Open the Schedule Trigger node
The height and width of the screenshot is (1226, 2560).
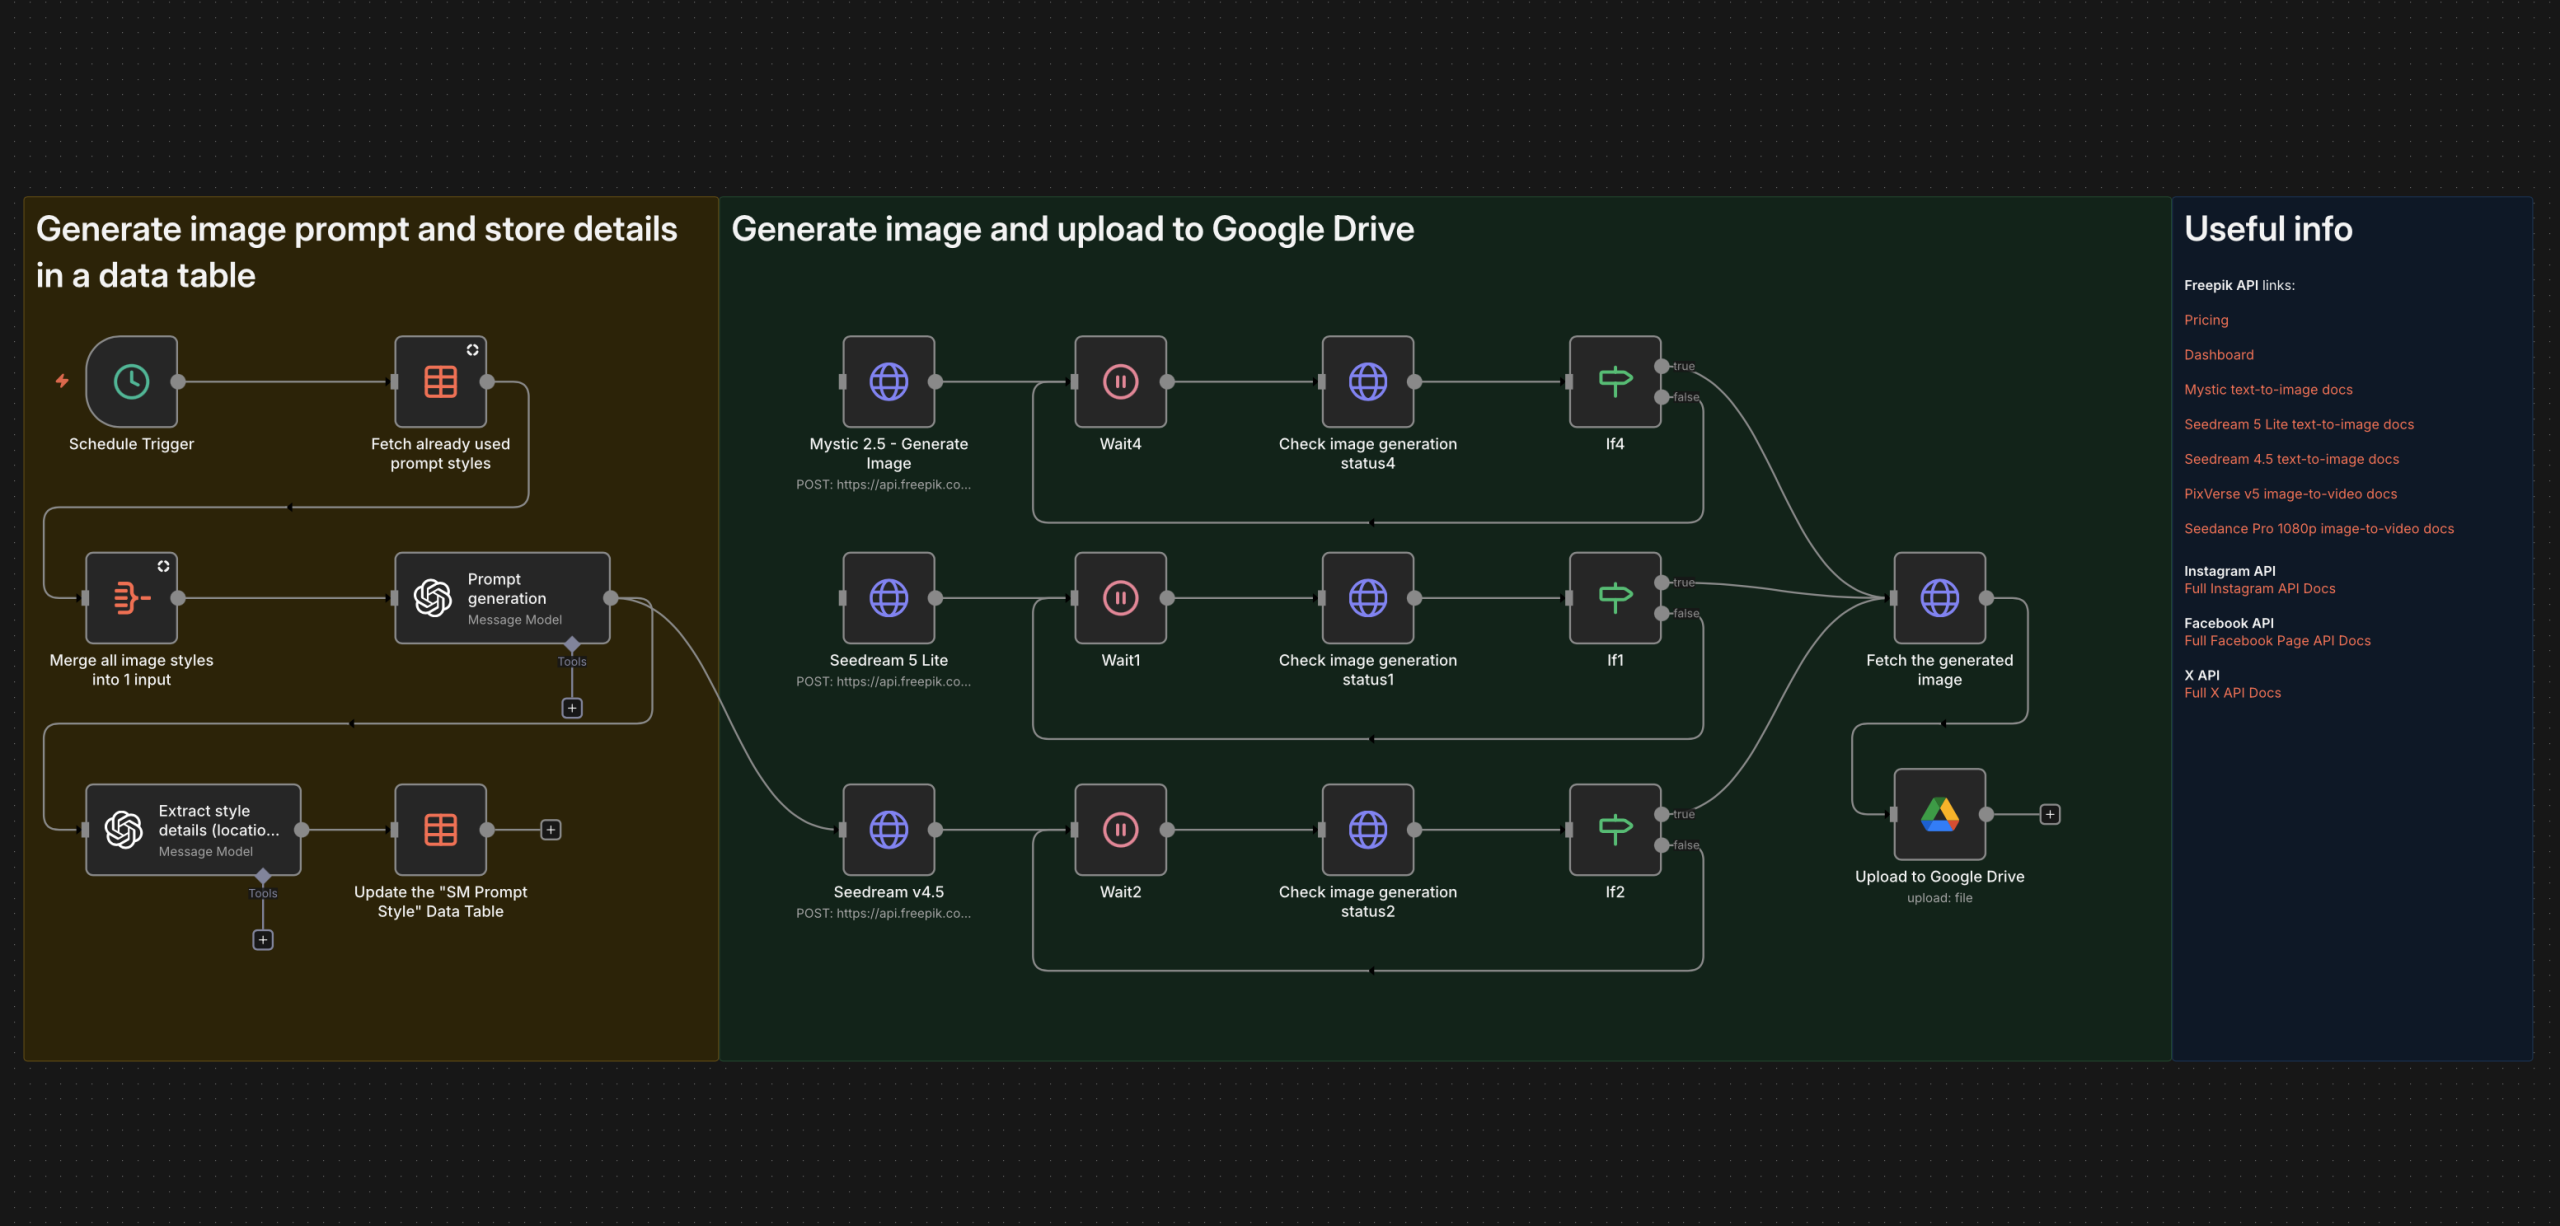(x=131, y=381)
